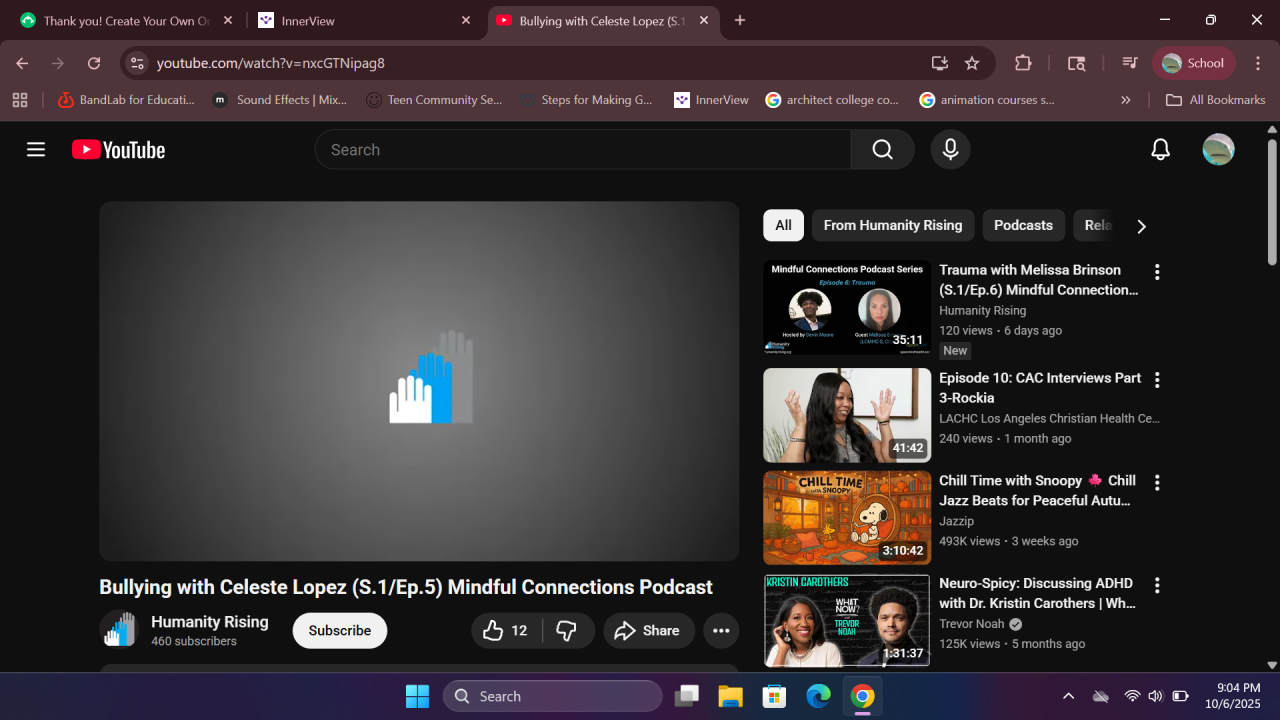Image resolution: width=1280 pixels, height=720 pixels.
Task: Open options for Trauma with Melissa Brinson video
Action: coord(1157,272)
